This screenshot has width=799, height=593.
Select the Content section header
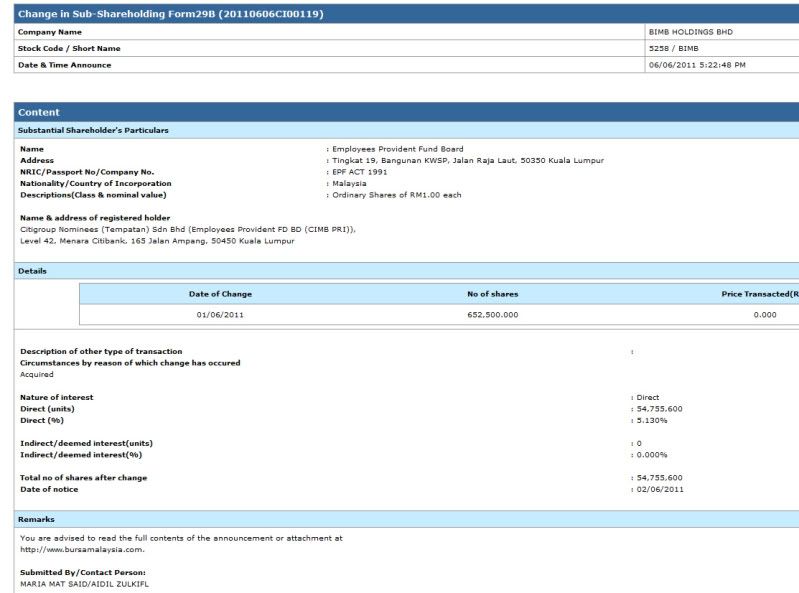[39, 112]
